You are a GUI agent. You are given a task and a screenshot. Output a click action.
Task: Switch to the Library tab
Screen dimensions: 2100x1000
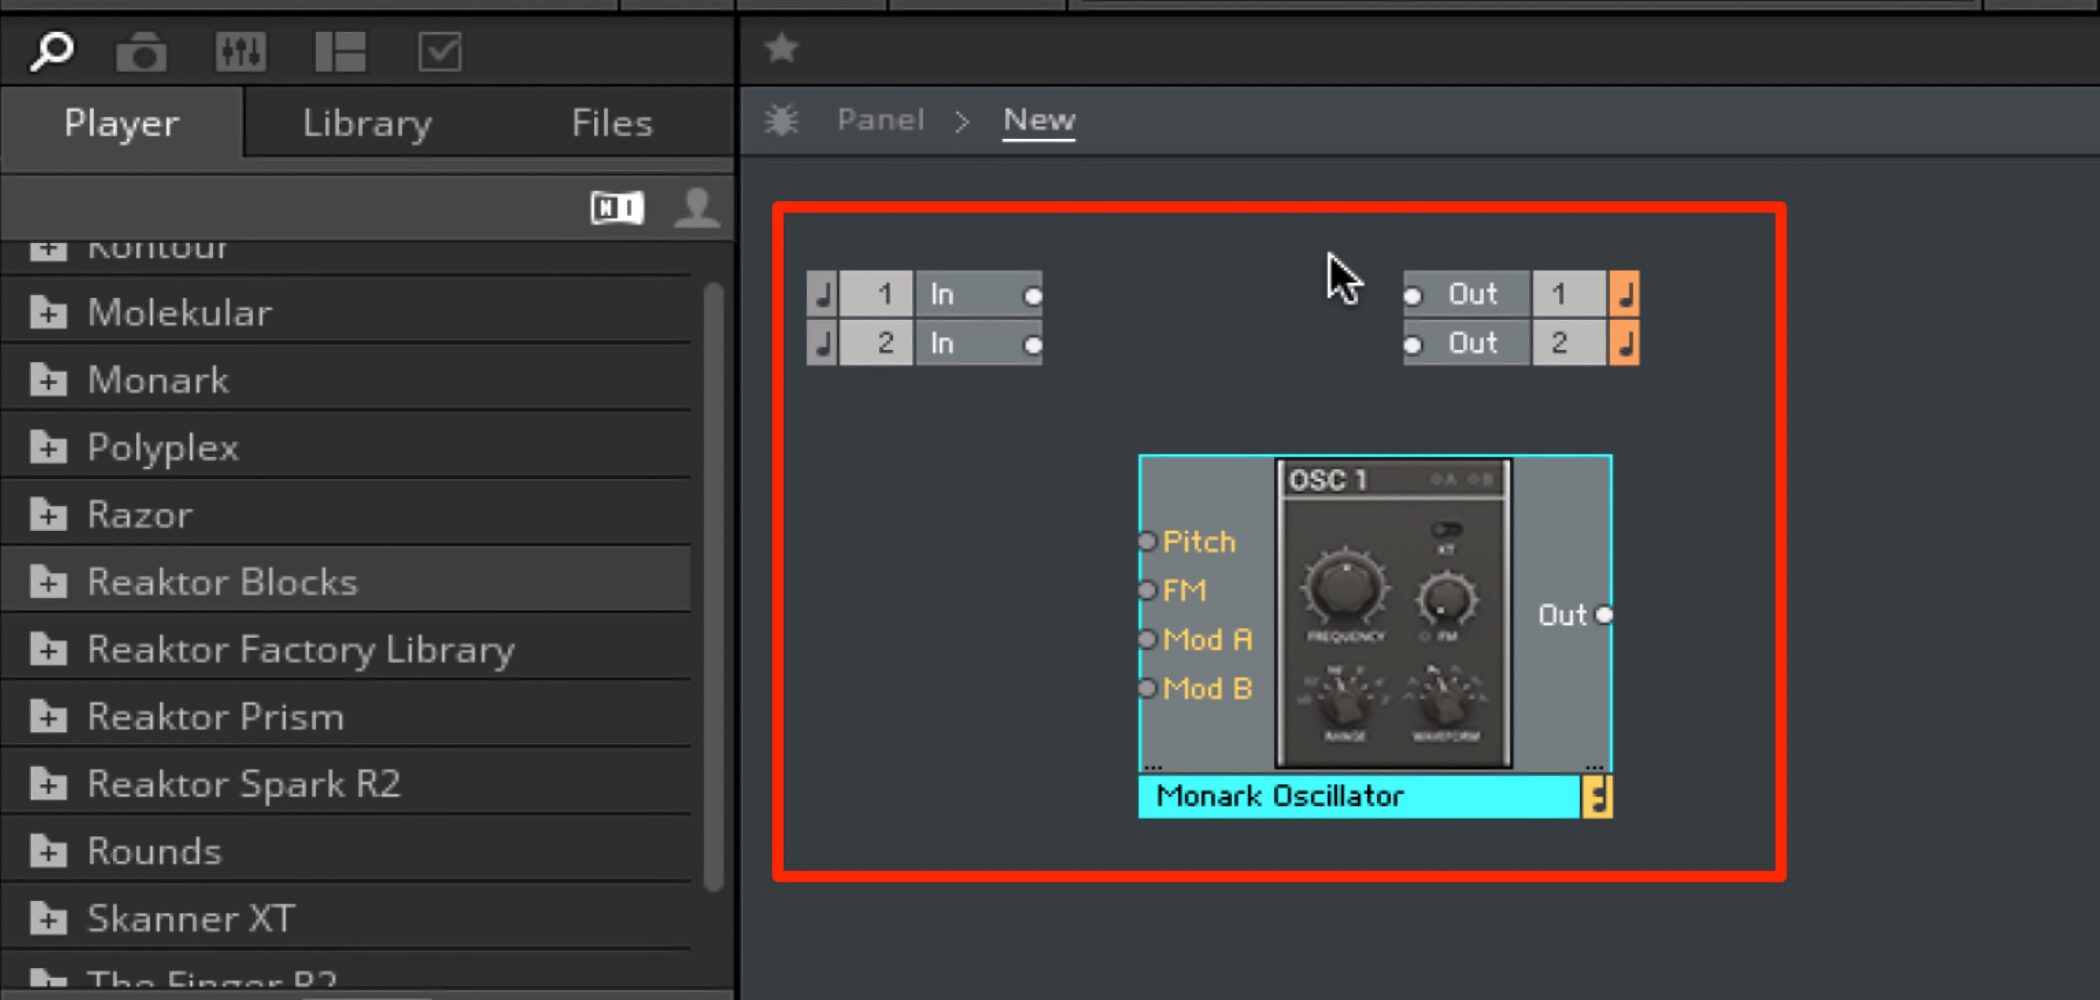tap(367, 123)
